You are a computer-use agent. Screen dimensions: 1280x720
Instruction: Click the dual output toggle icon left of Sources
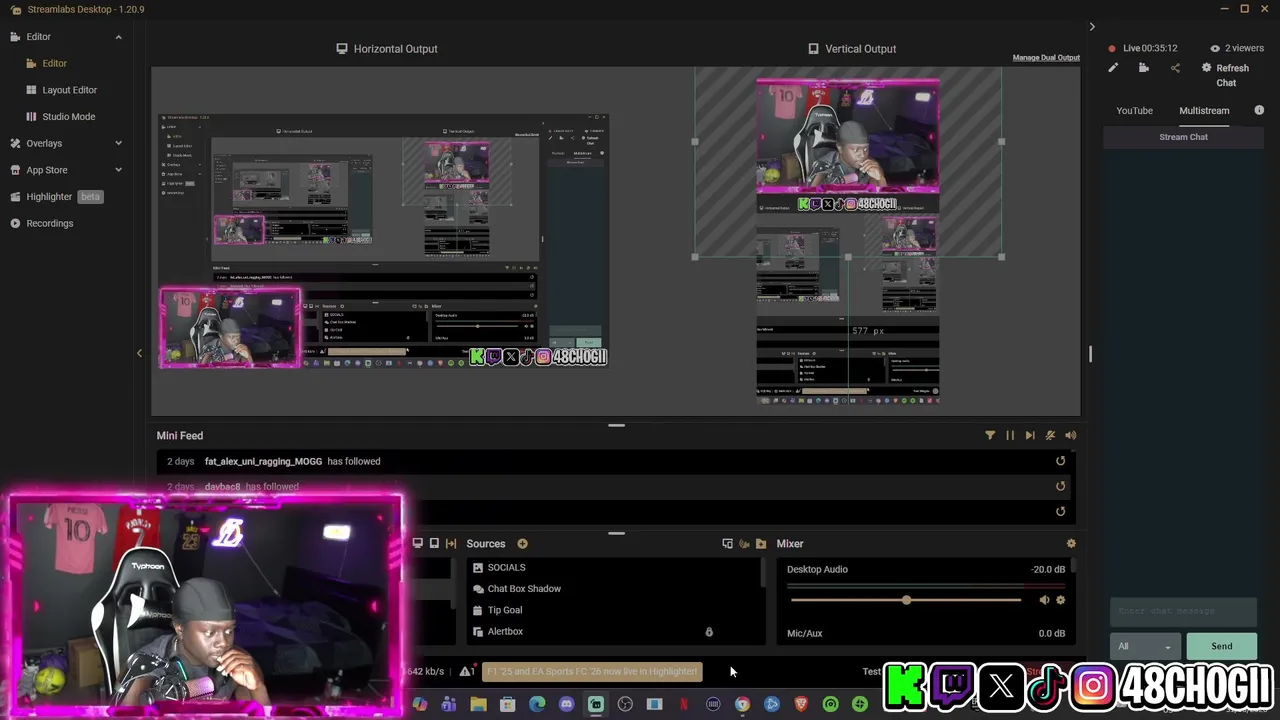pos(451,544)
